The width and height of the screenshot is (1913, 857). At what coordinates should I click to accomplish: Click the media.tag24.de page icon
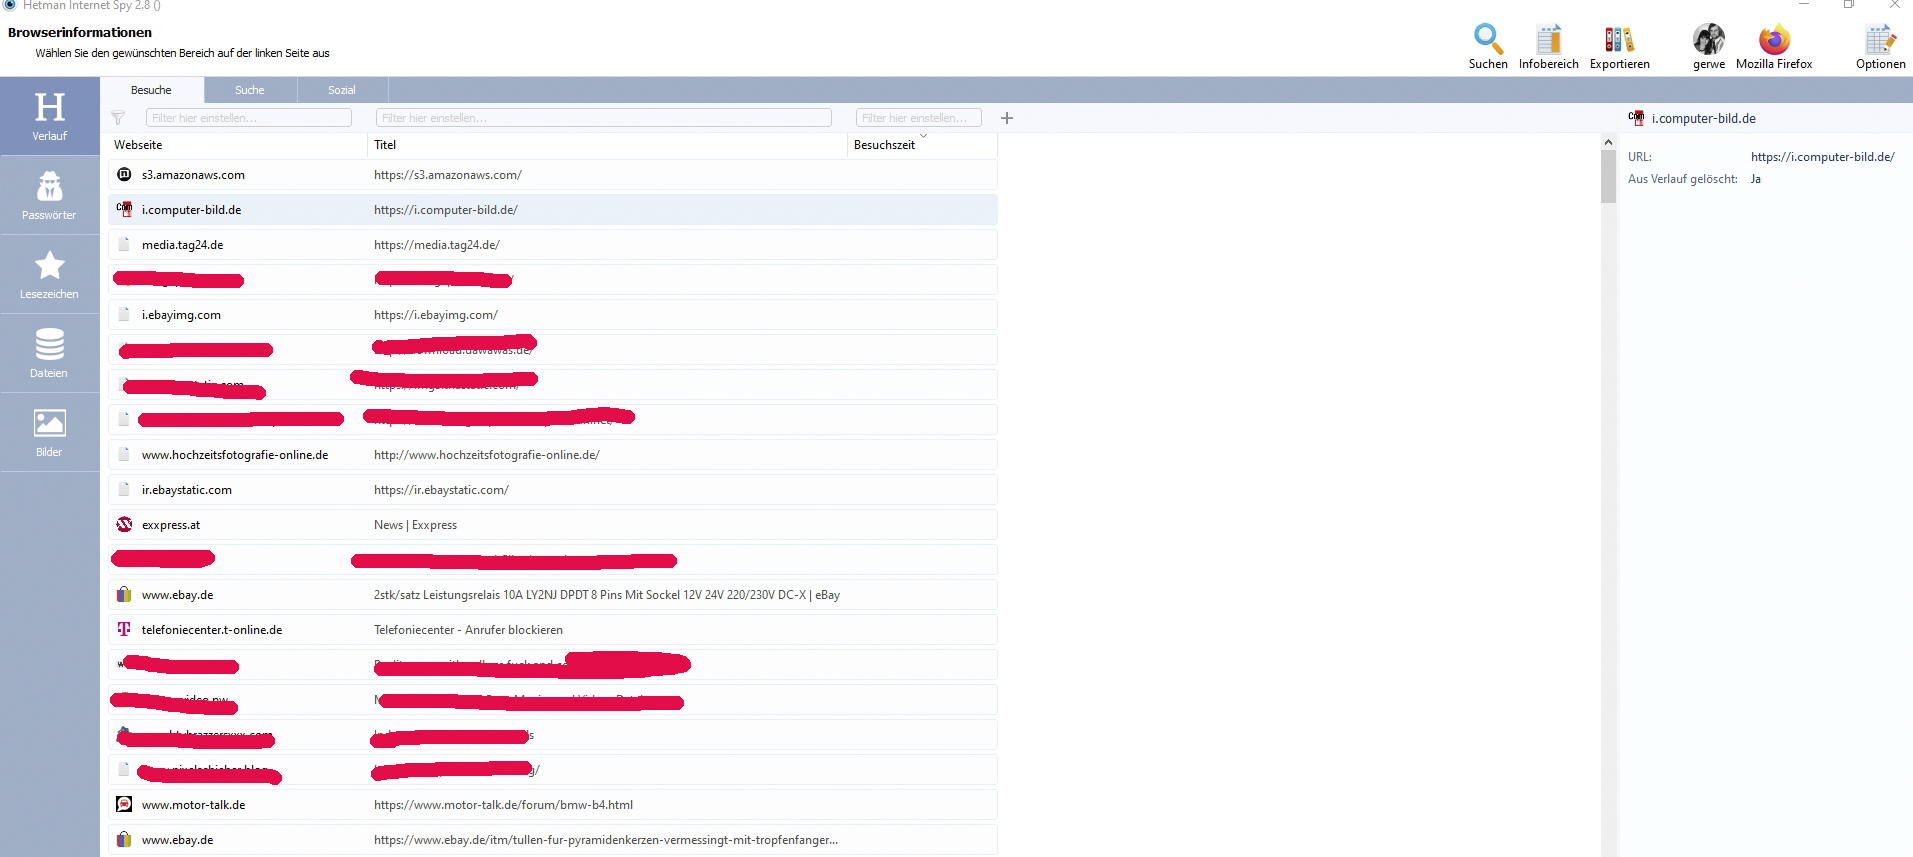pos(124,244)
